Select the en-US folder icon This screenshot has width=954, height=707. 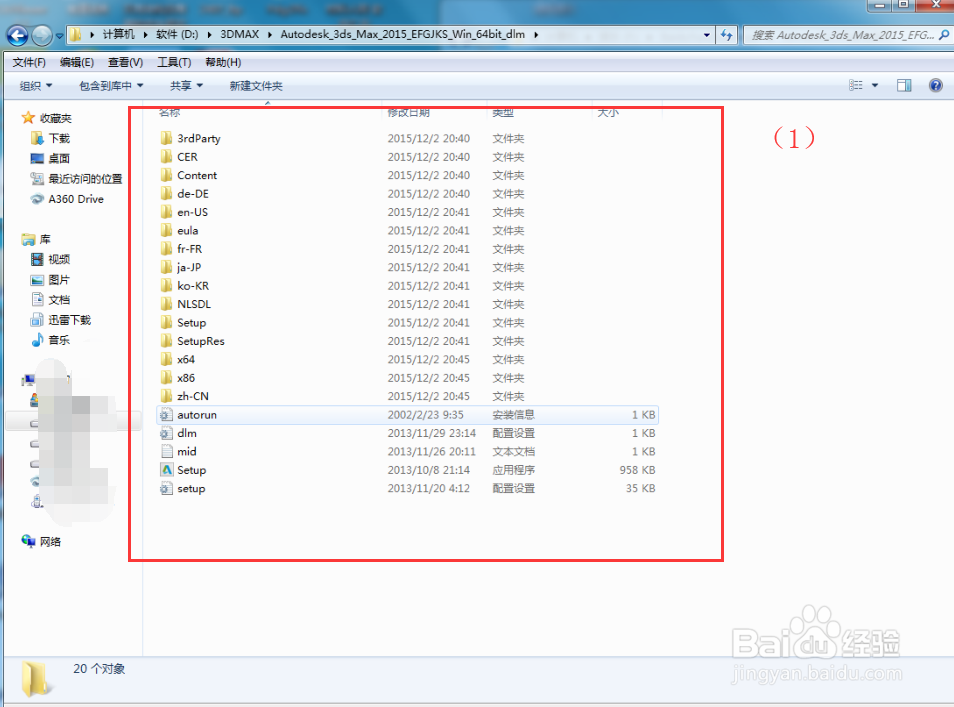click(x=166, y=212)
